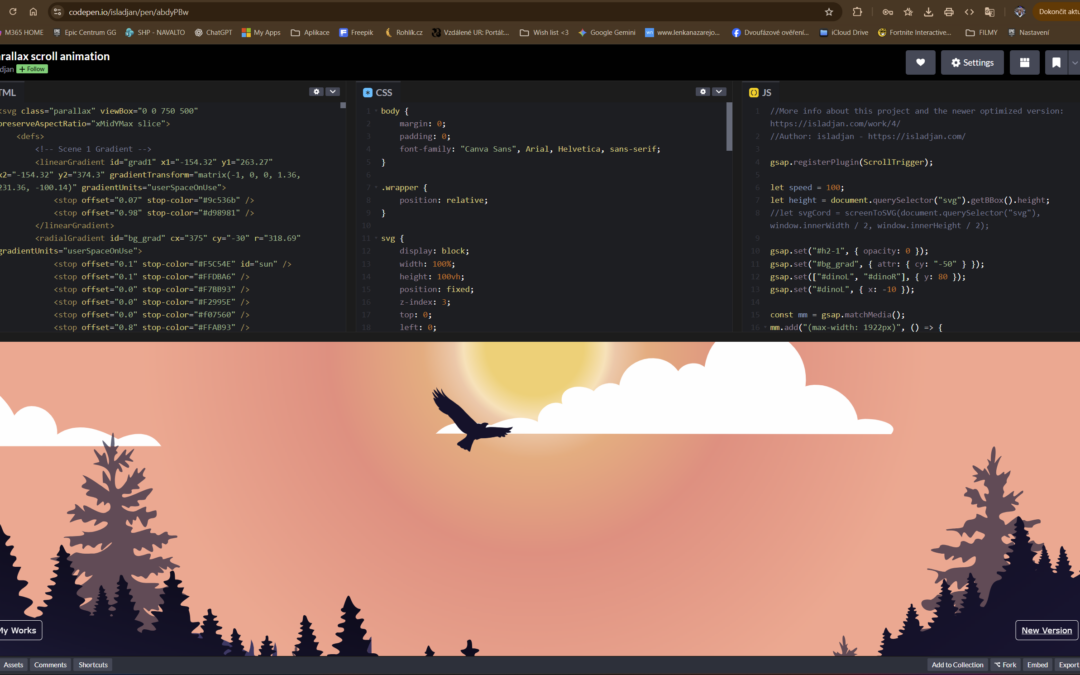Click the browser print icon
The width and height of the screenshot is (1080, 675).
pyautogui.click(x=948, y=12)
